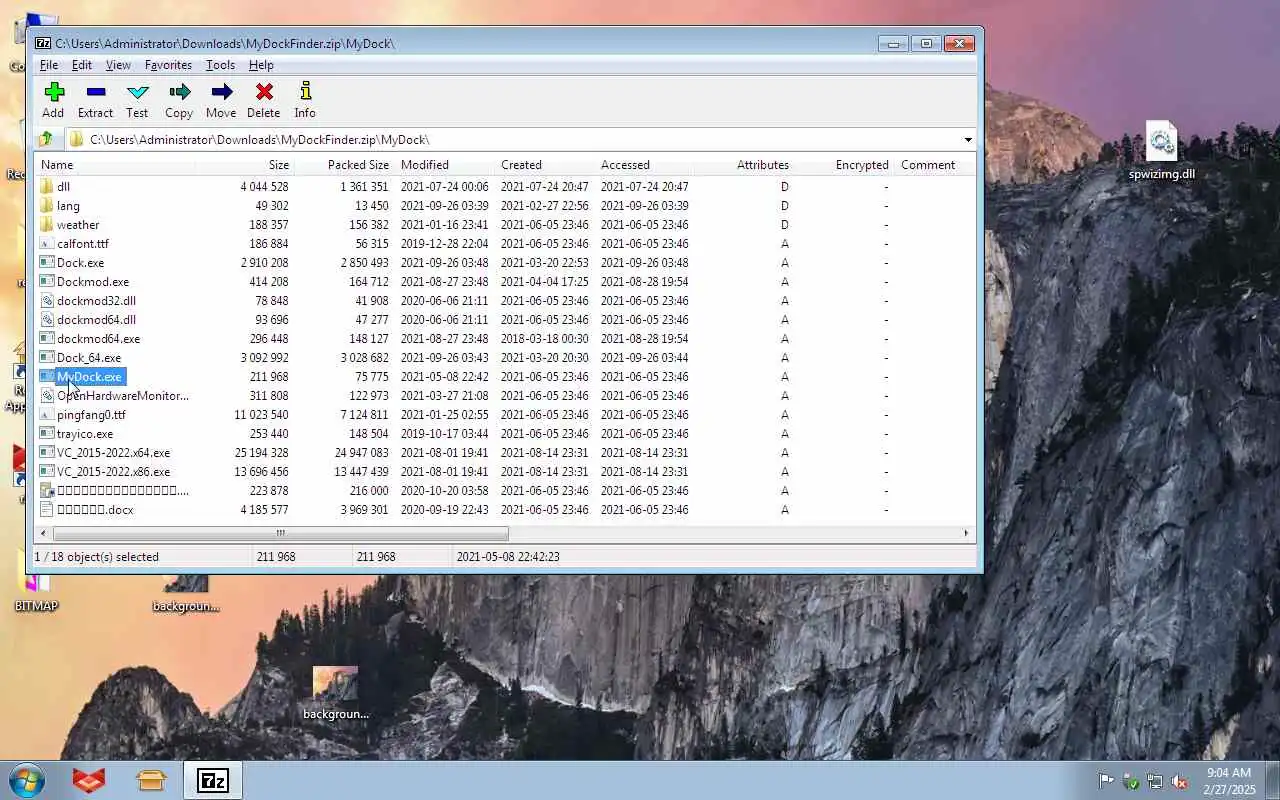Viewport: 1280px width, 800px height.
Task: Select the pingfang0.ttf file icon
Action: [x=46, y=414]
